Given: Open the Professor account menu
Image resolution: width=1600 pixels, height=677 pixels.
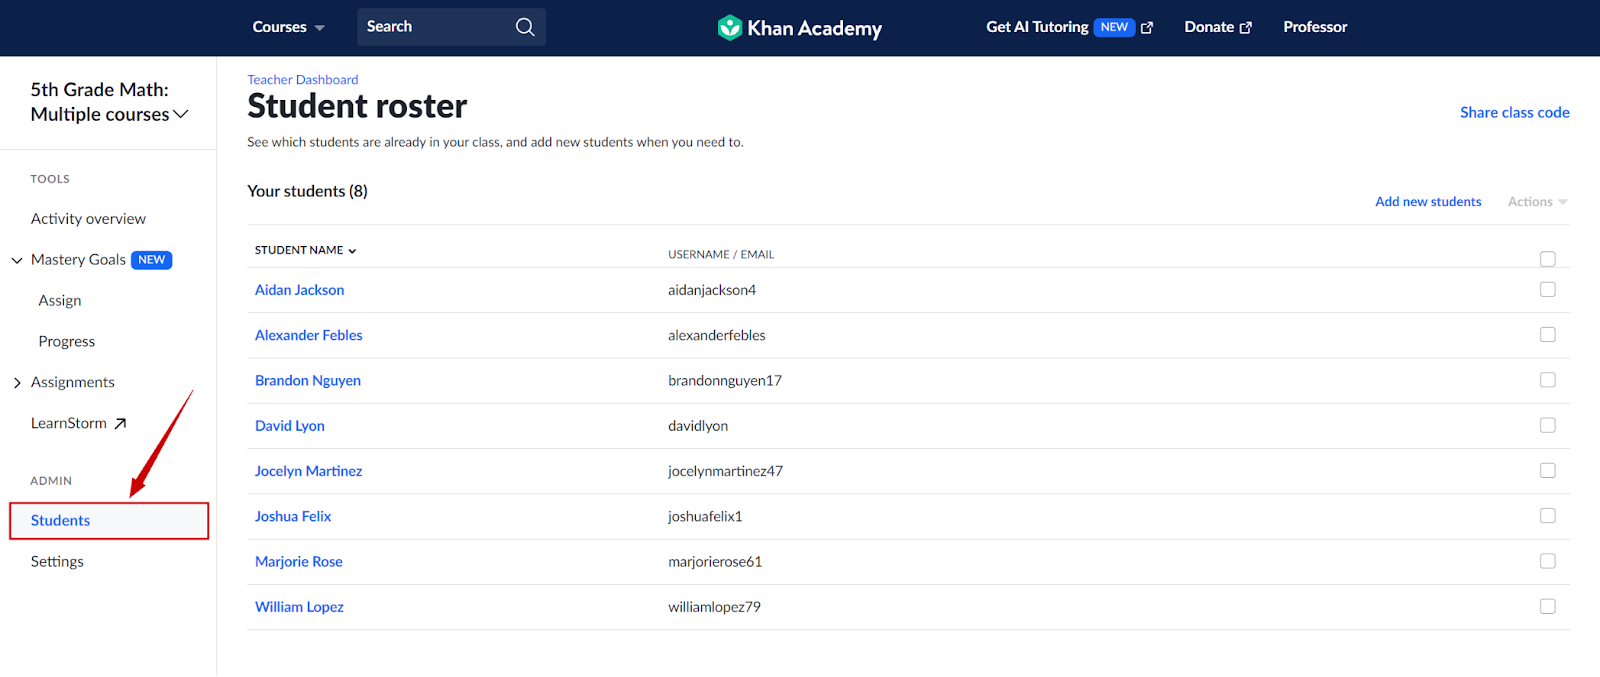Looking at the screenshot, I should point(1315,27).
